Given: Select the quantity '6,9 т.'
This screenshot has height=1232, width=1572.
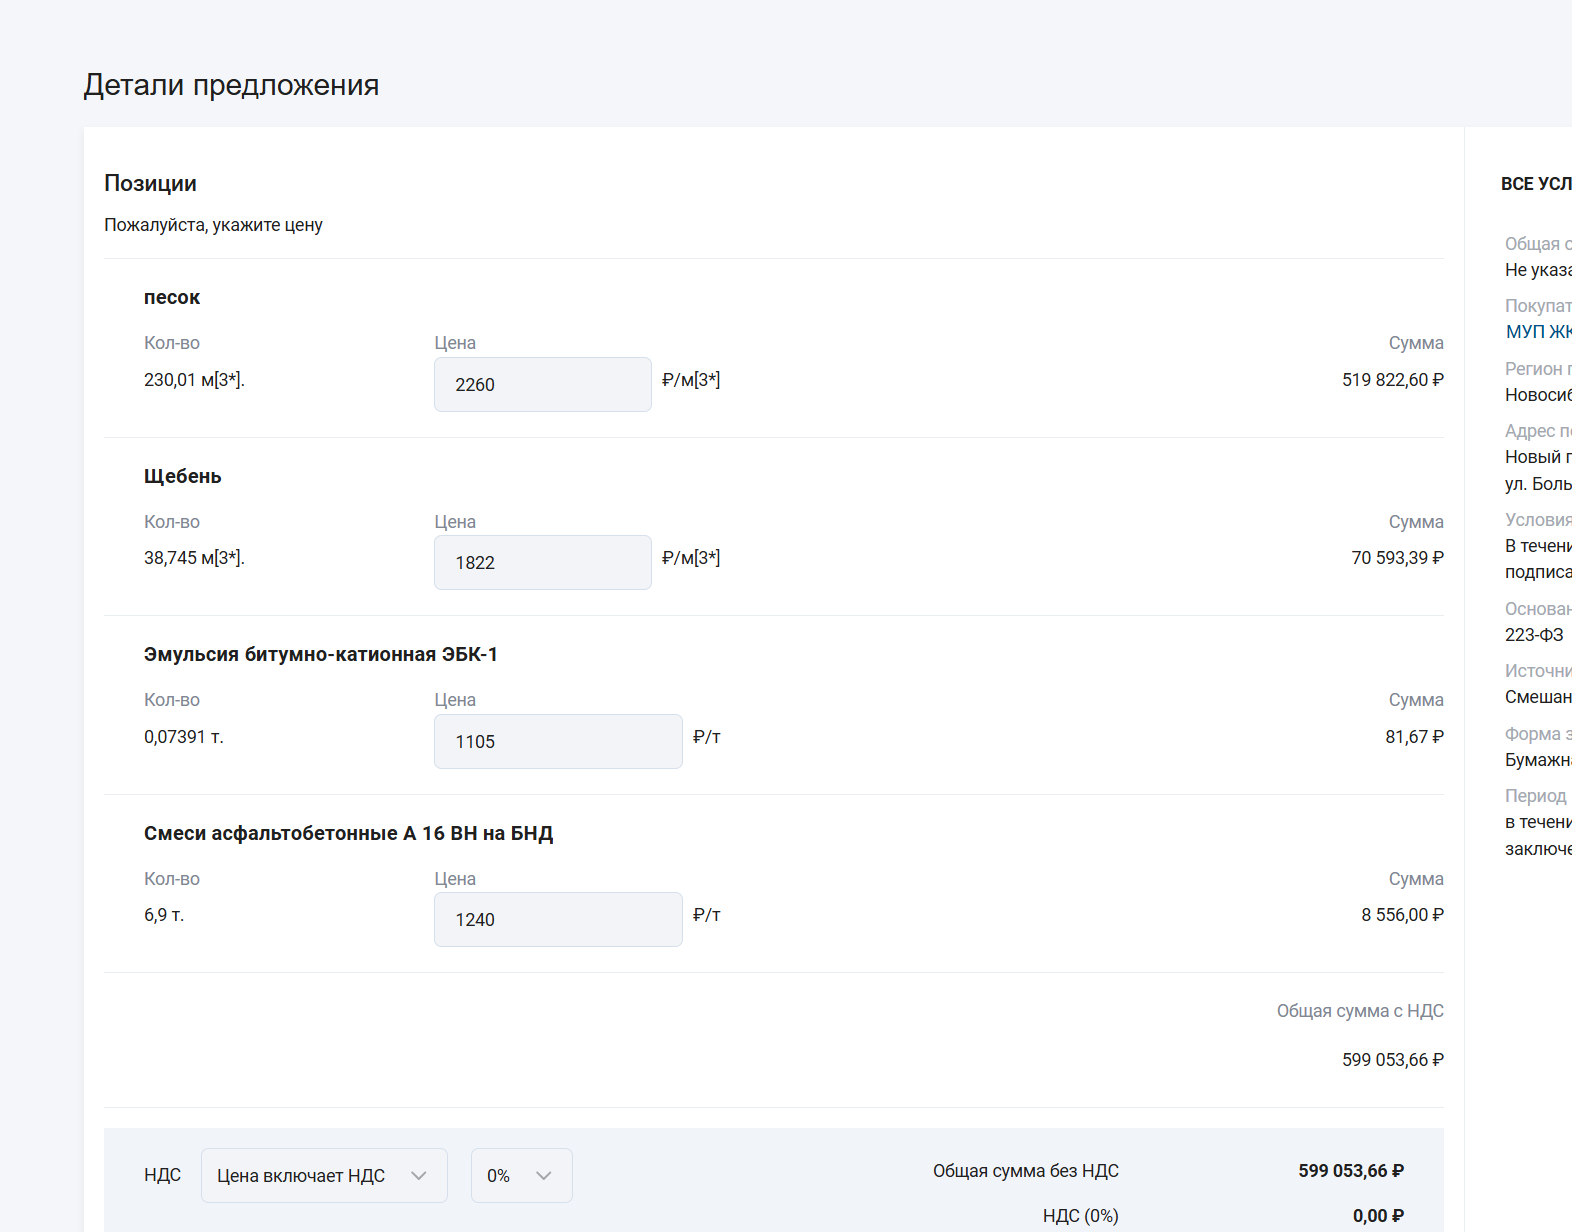Looking at the screenshot, I should (x=164, y=915).
